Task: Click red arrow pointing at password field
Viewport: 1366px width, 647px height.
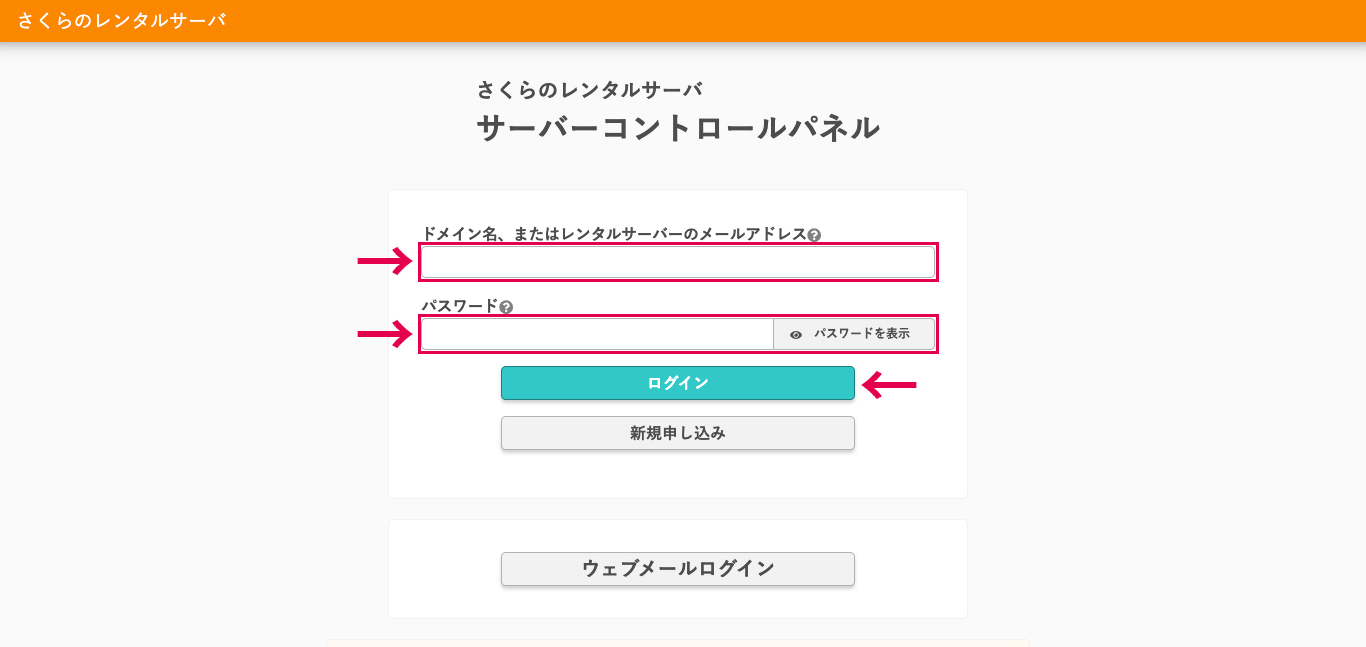Action: 385,334
